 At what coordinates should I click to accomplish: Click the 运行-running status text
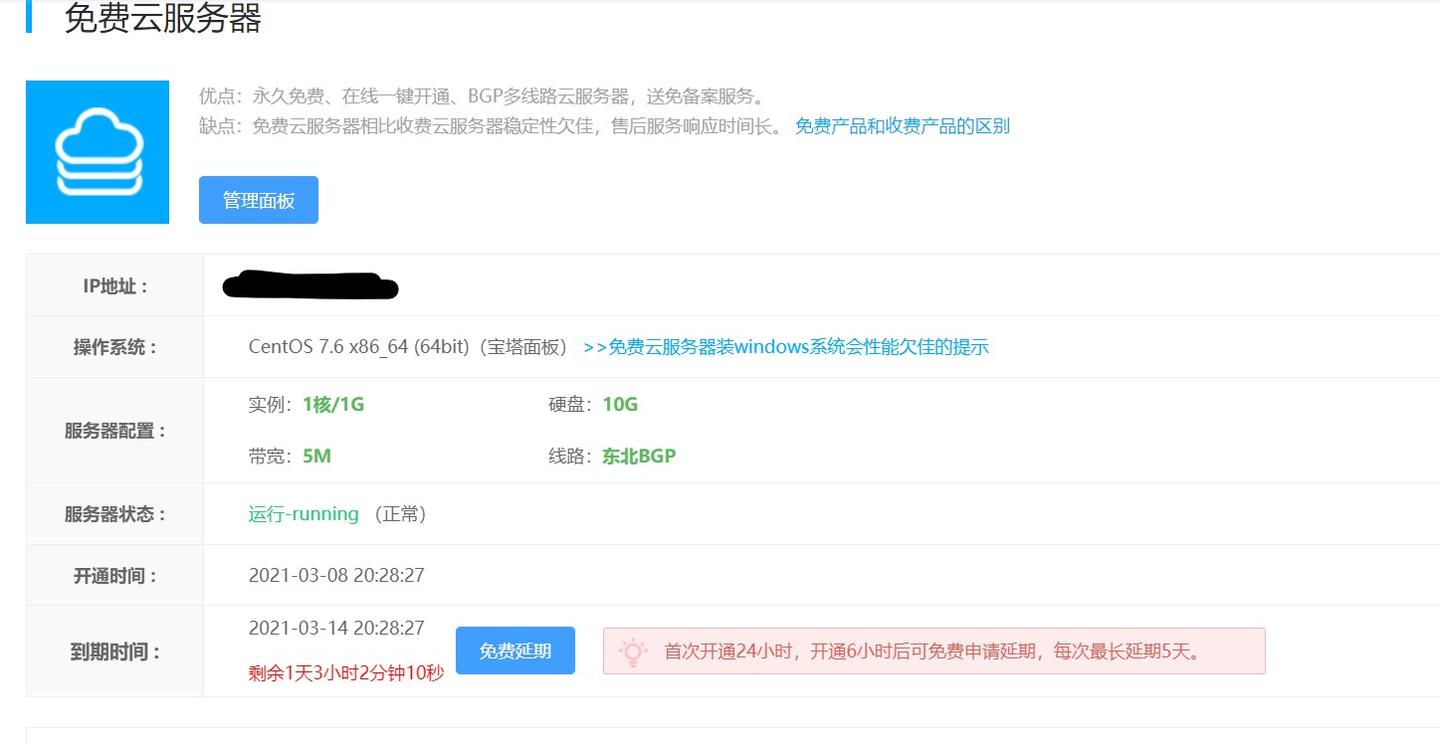[x=303, y=514]
